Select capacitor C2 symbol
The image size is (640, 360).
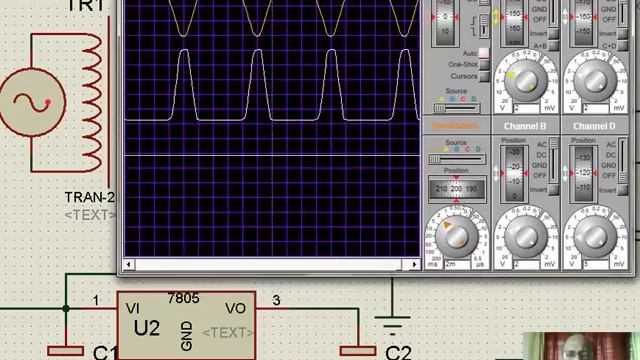click(x=358, y=351)
